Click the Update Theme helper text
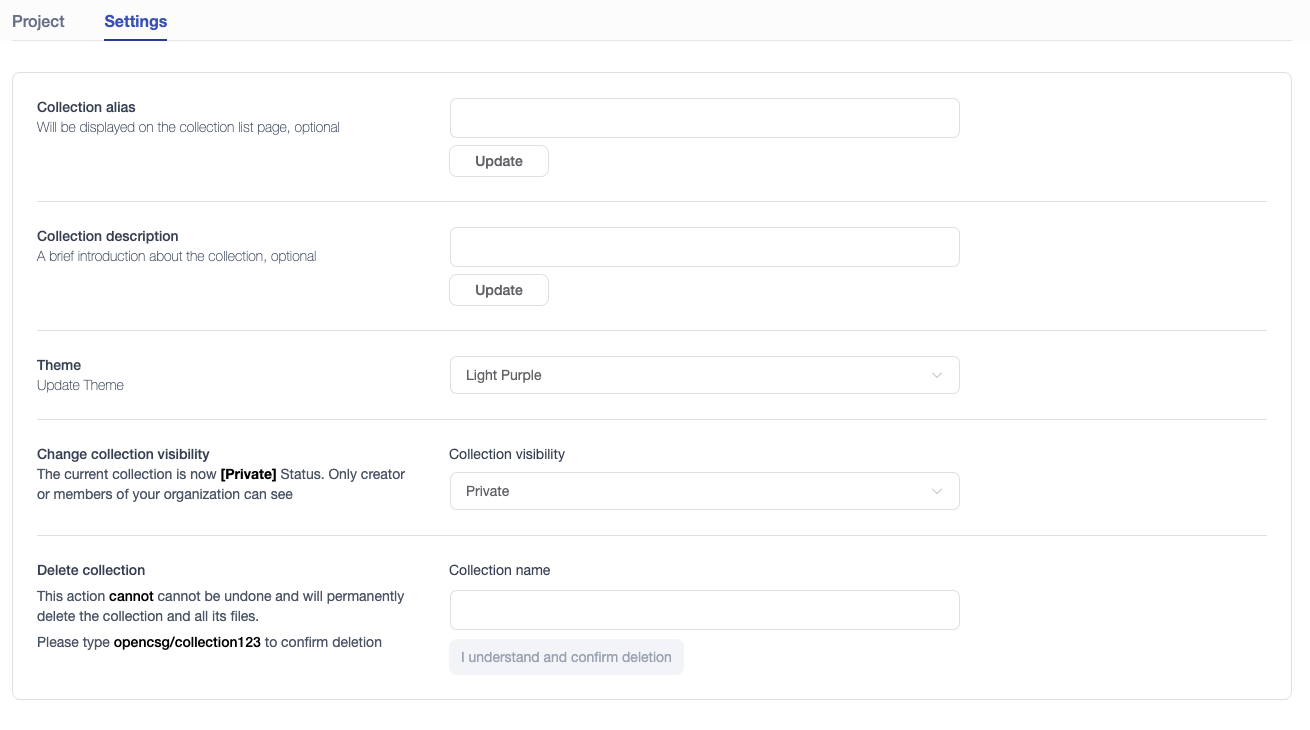 click(80, 385)
